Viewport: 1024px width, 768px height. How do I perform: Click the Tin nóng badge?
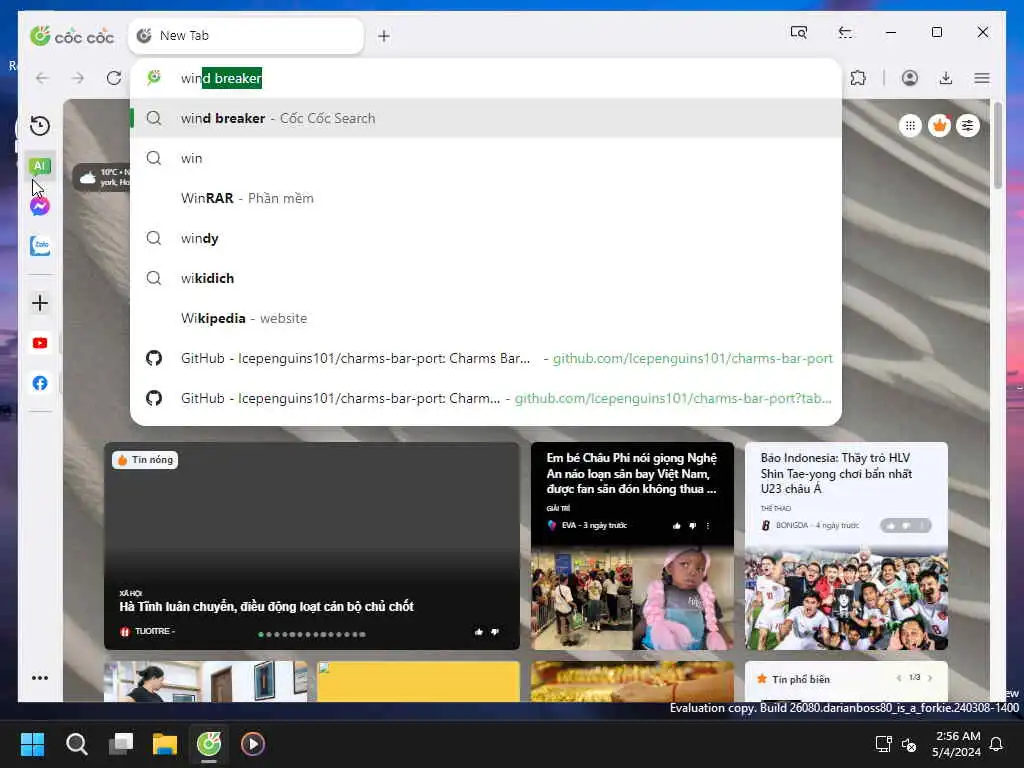pos(145,460)
